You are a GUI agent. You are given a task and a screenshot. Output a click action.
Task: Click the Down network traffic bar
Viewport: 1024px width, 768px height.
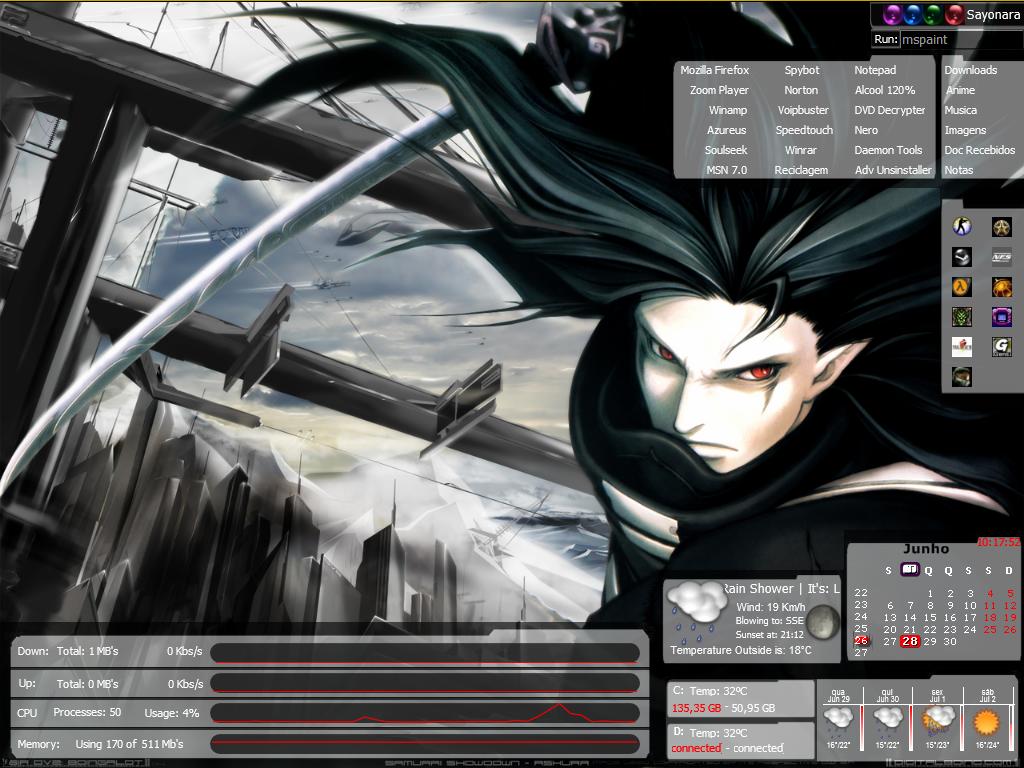[x=424, y=652]
